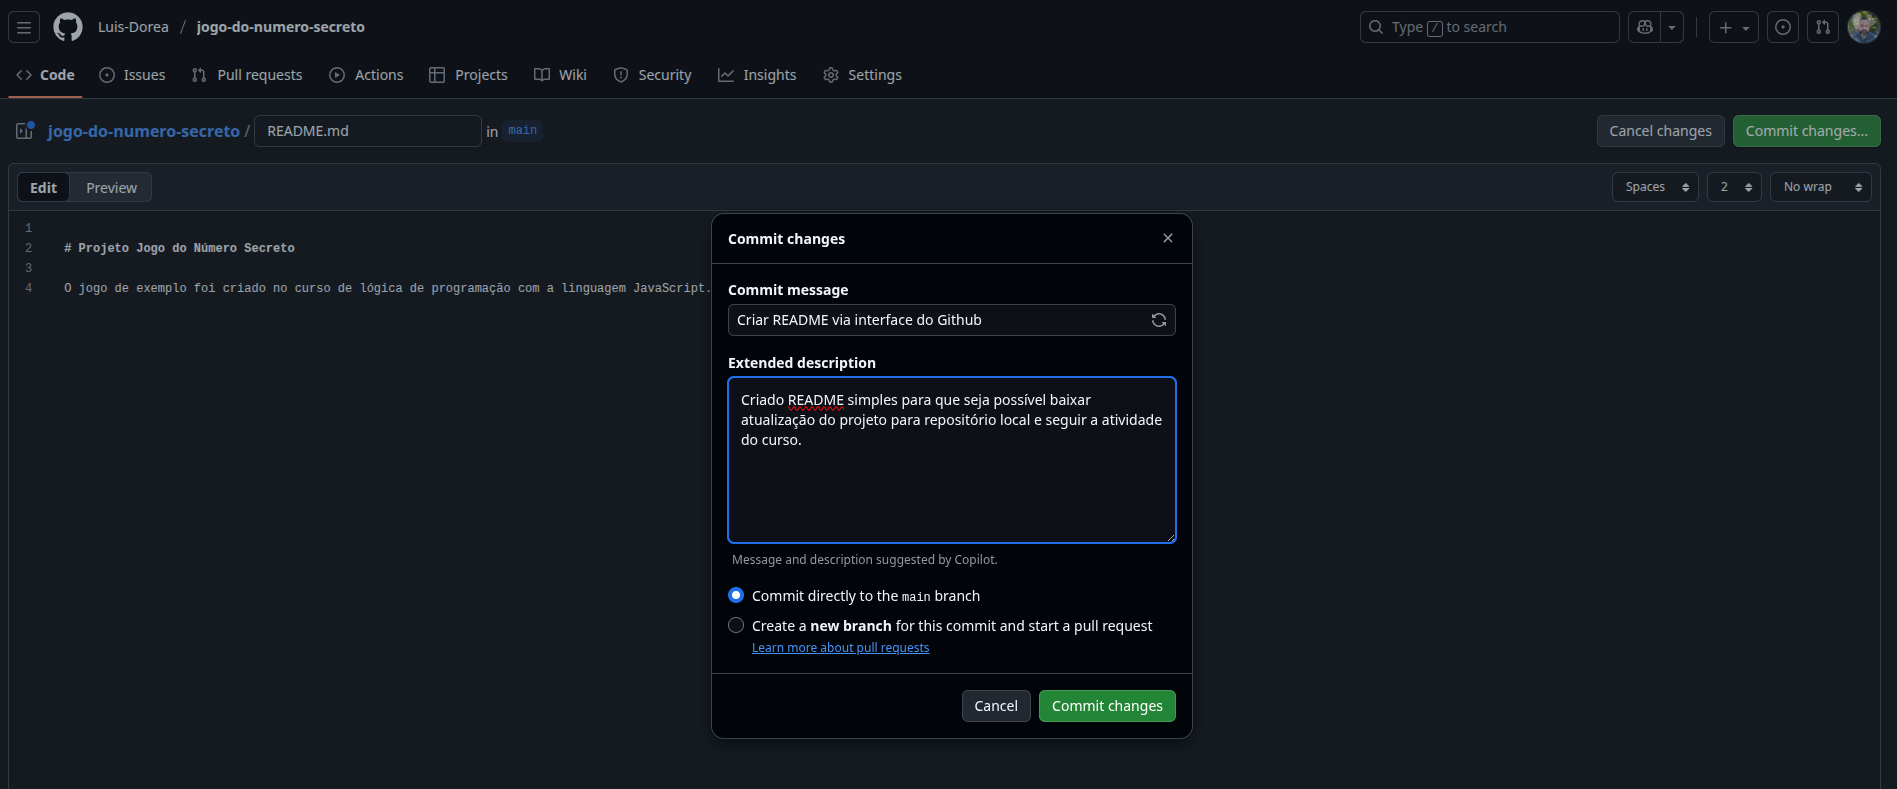
Task: Open the hamburger navigation menu
Action: click(x=24, y=27)
